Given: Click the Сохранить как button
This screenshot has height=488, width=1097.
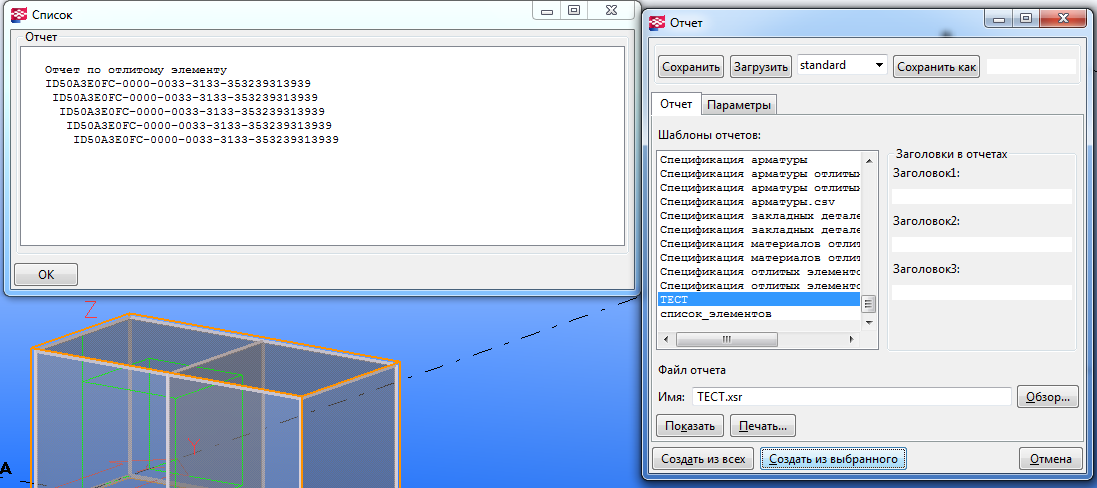Looking at the screenshot, I should click(937, 67).
